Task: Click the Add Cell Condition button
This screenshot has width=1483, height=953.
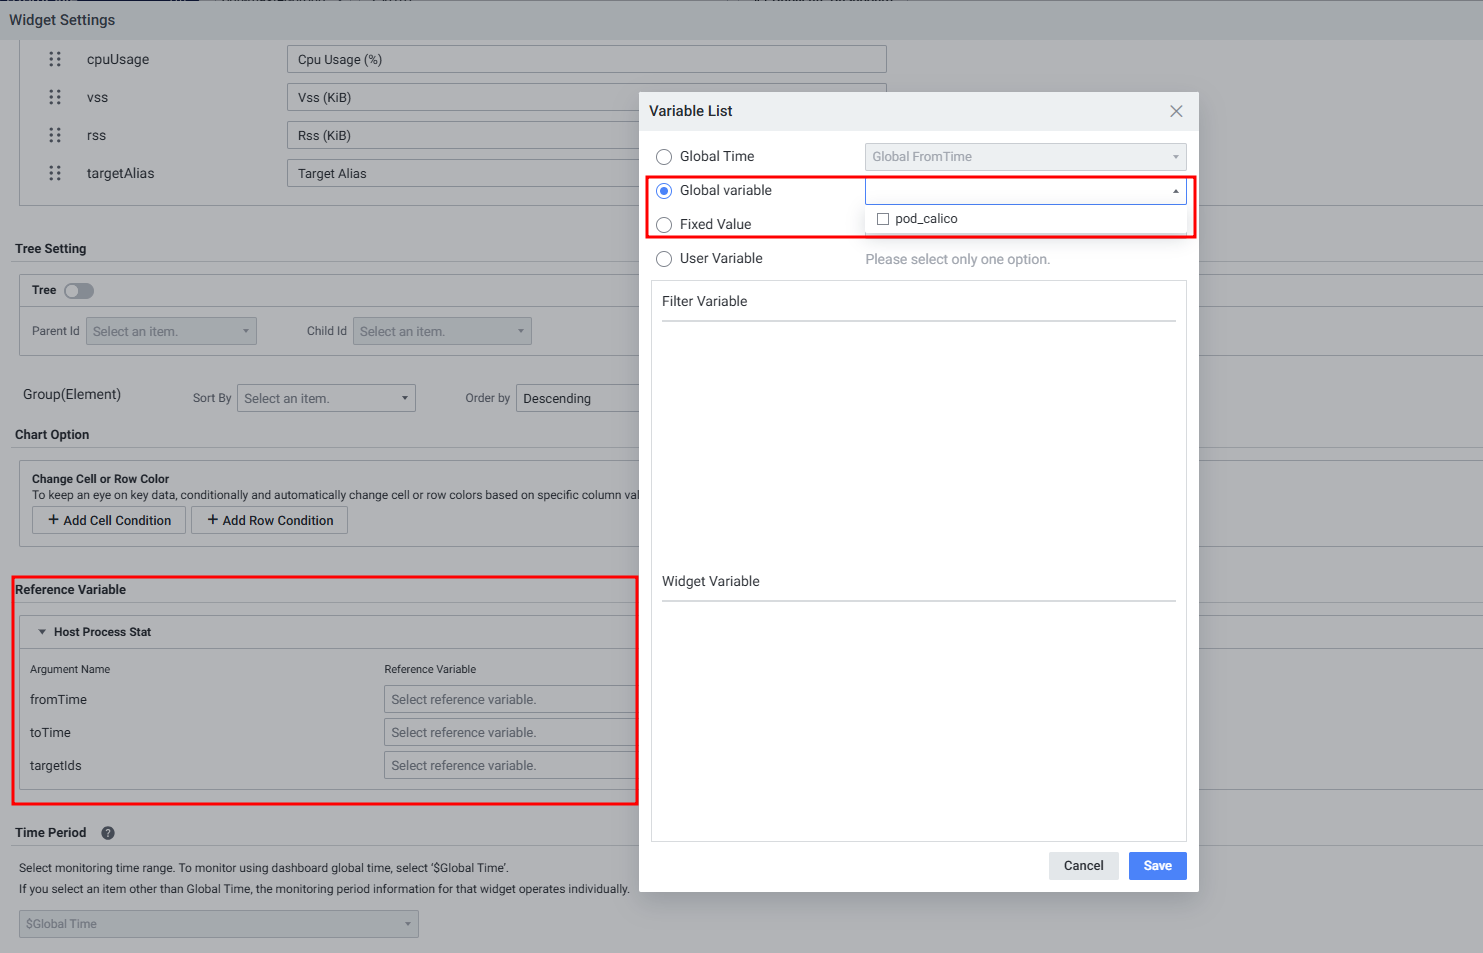Action: pyautogui.click(x=109, y=520)
